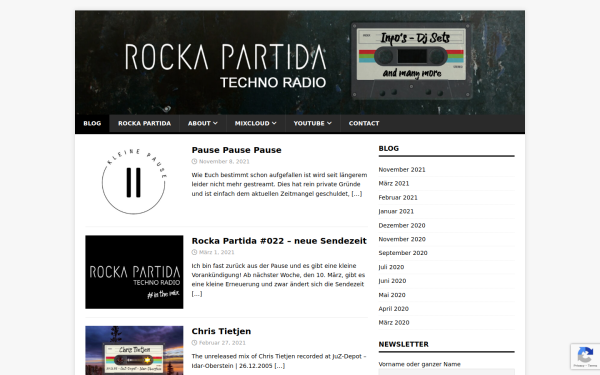Image resolution: width=600 pixels, height=375 pixels.
Task: Open the November 2021 archive
Action: click(x=402, y=170)
